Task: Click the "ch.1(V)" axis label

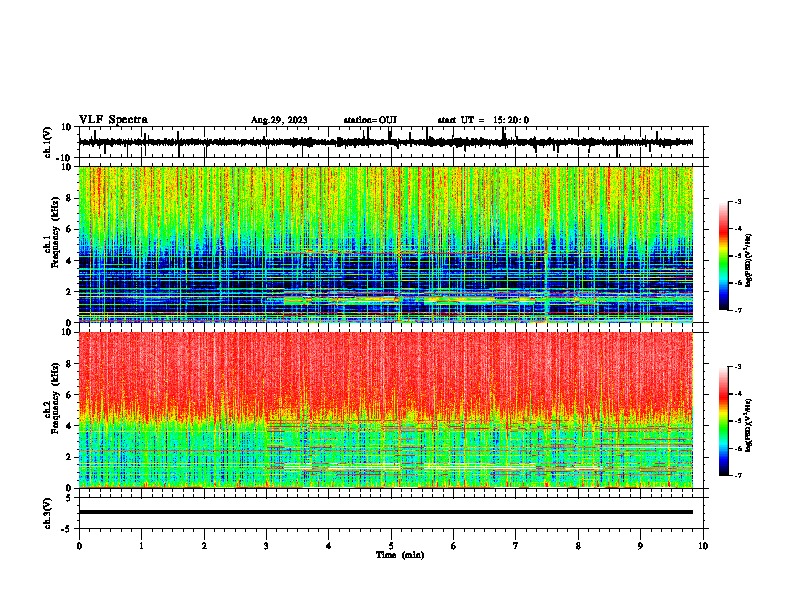Action: (x=47, y=142)
